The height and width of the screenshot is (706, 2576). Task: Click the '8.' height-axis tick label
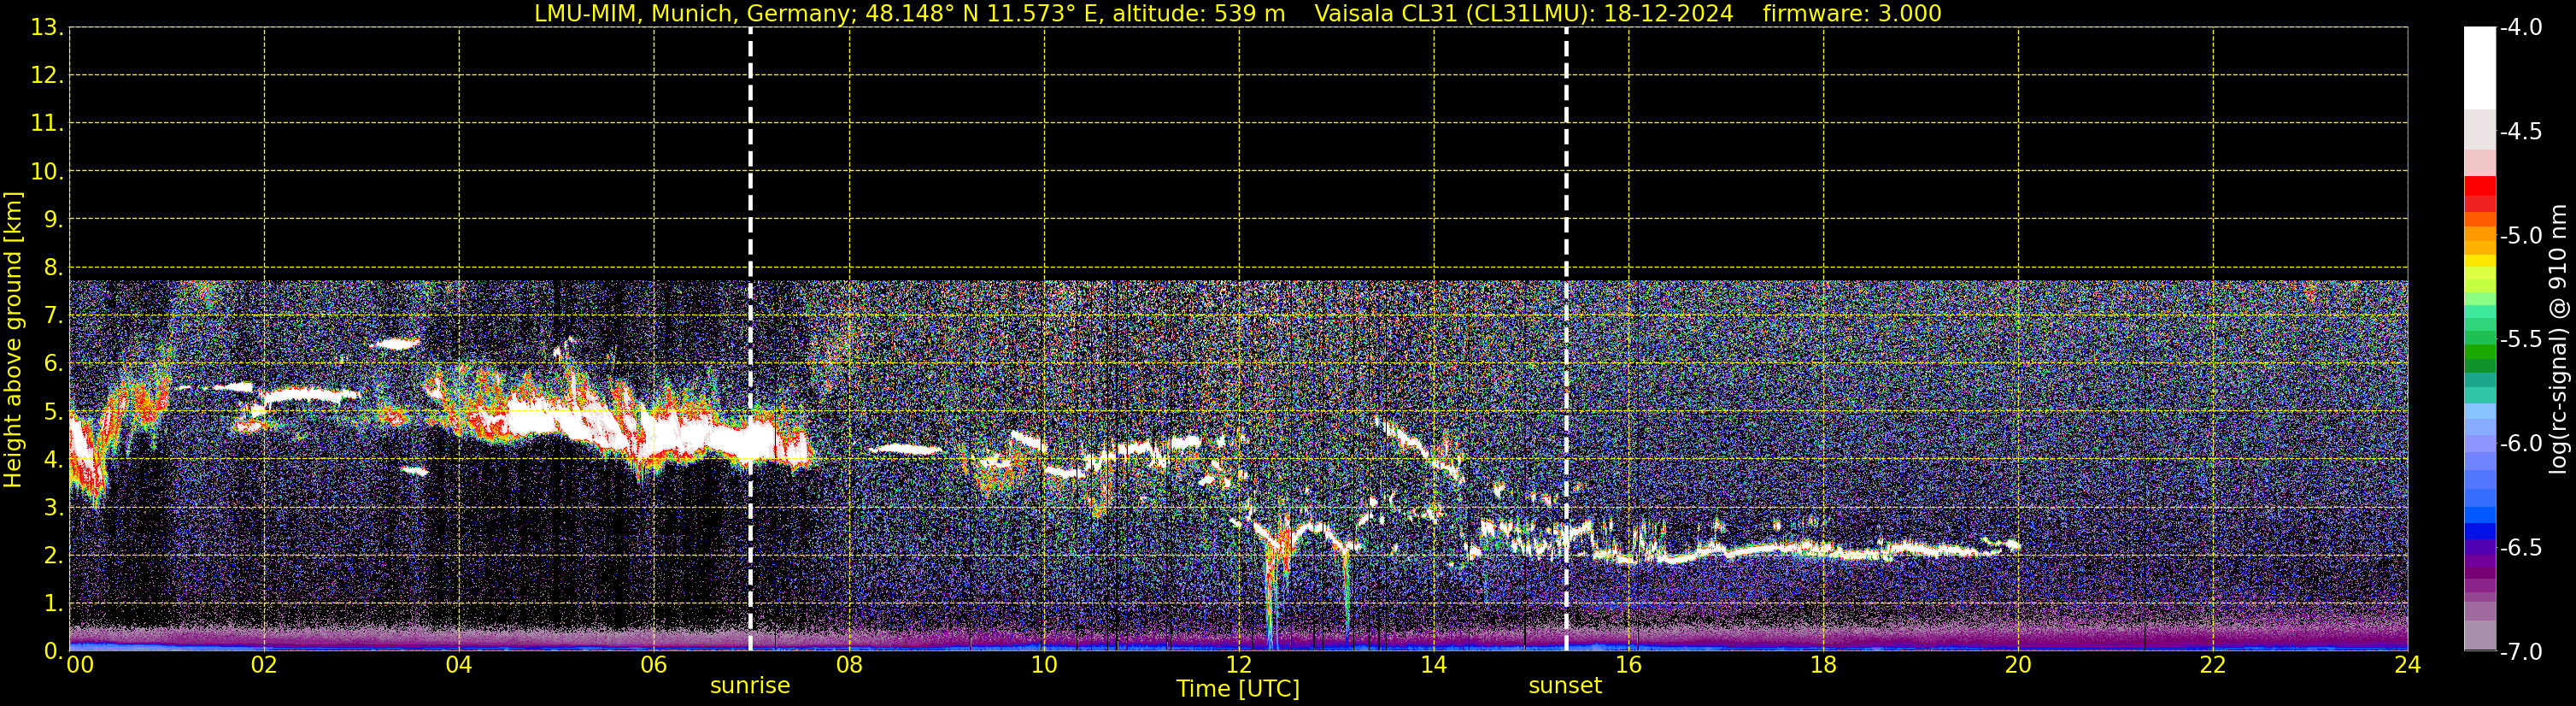point(52,268)
